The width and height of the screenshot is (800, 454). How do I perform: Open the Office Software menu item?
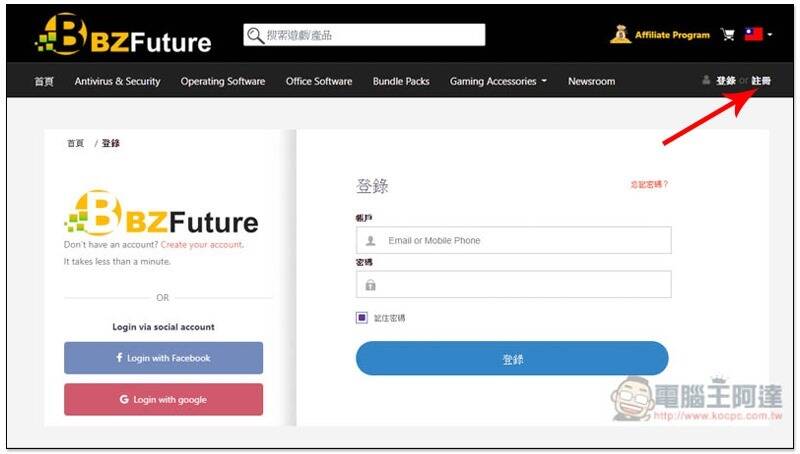(x=319, y=81)
